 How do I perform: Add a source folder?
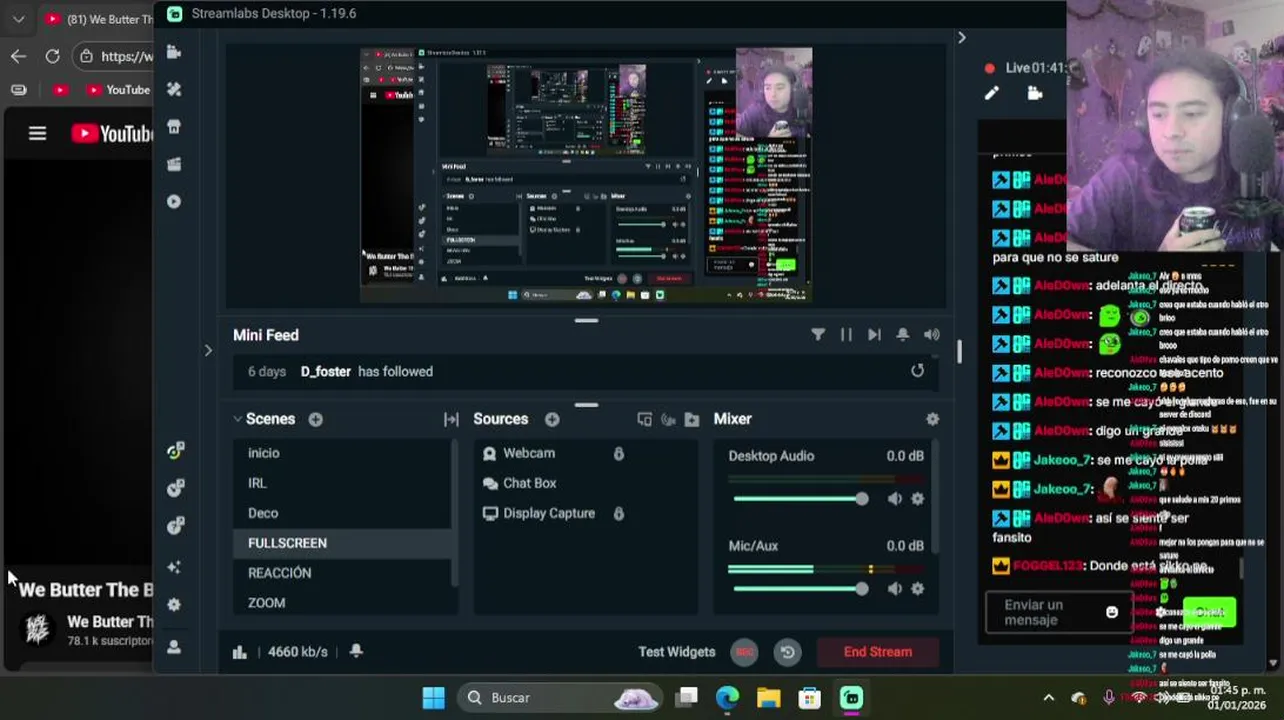coord(692,419)
